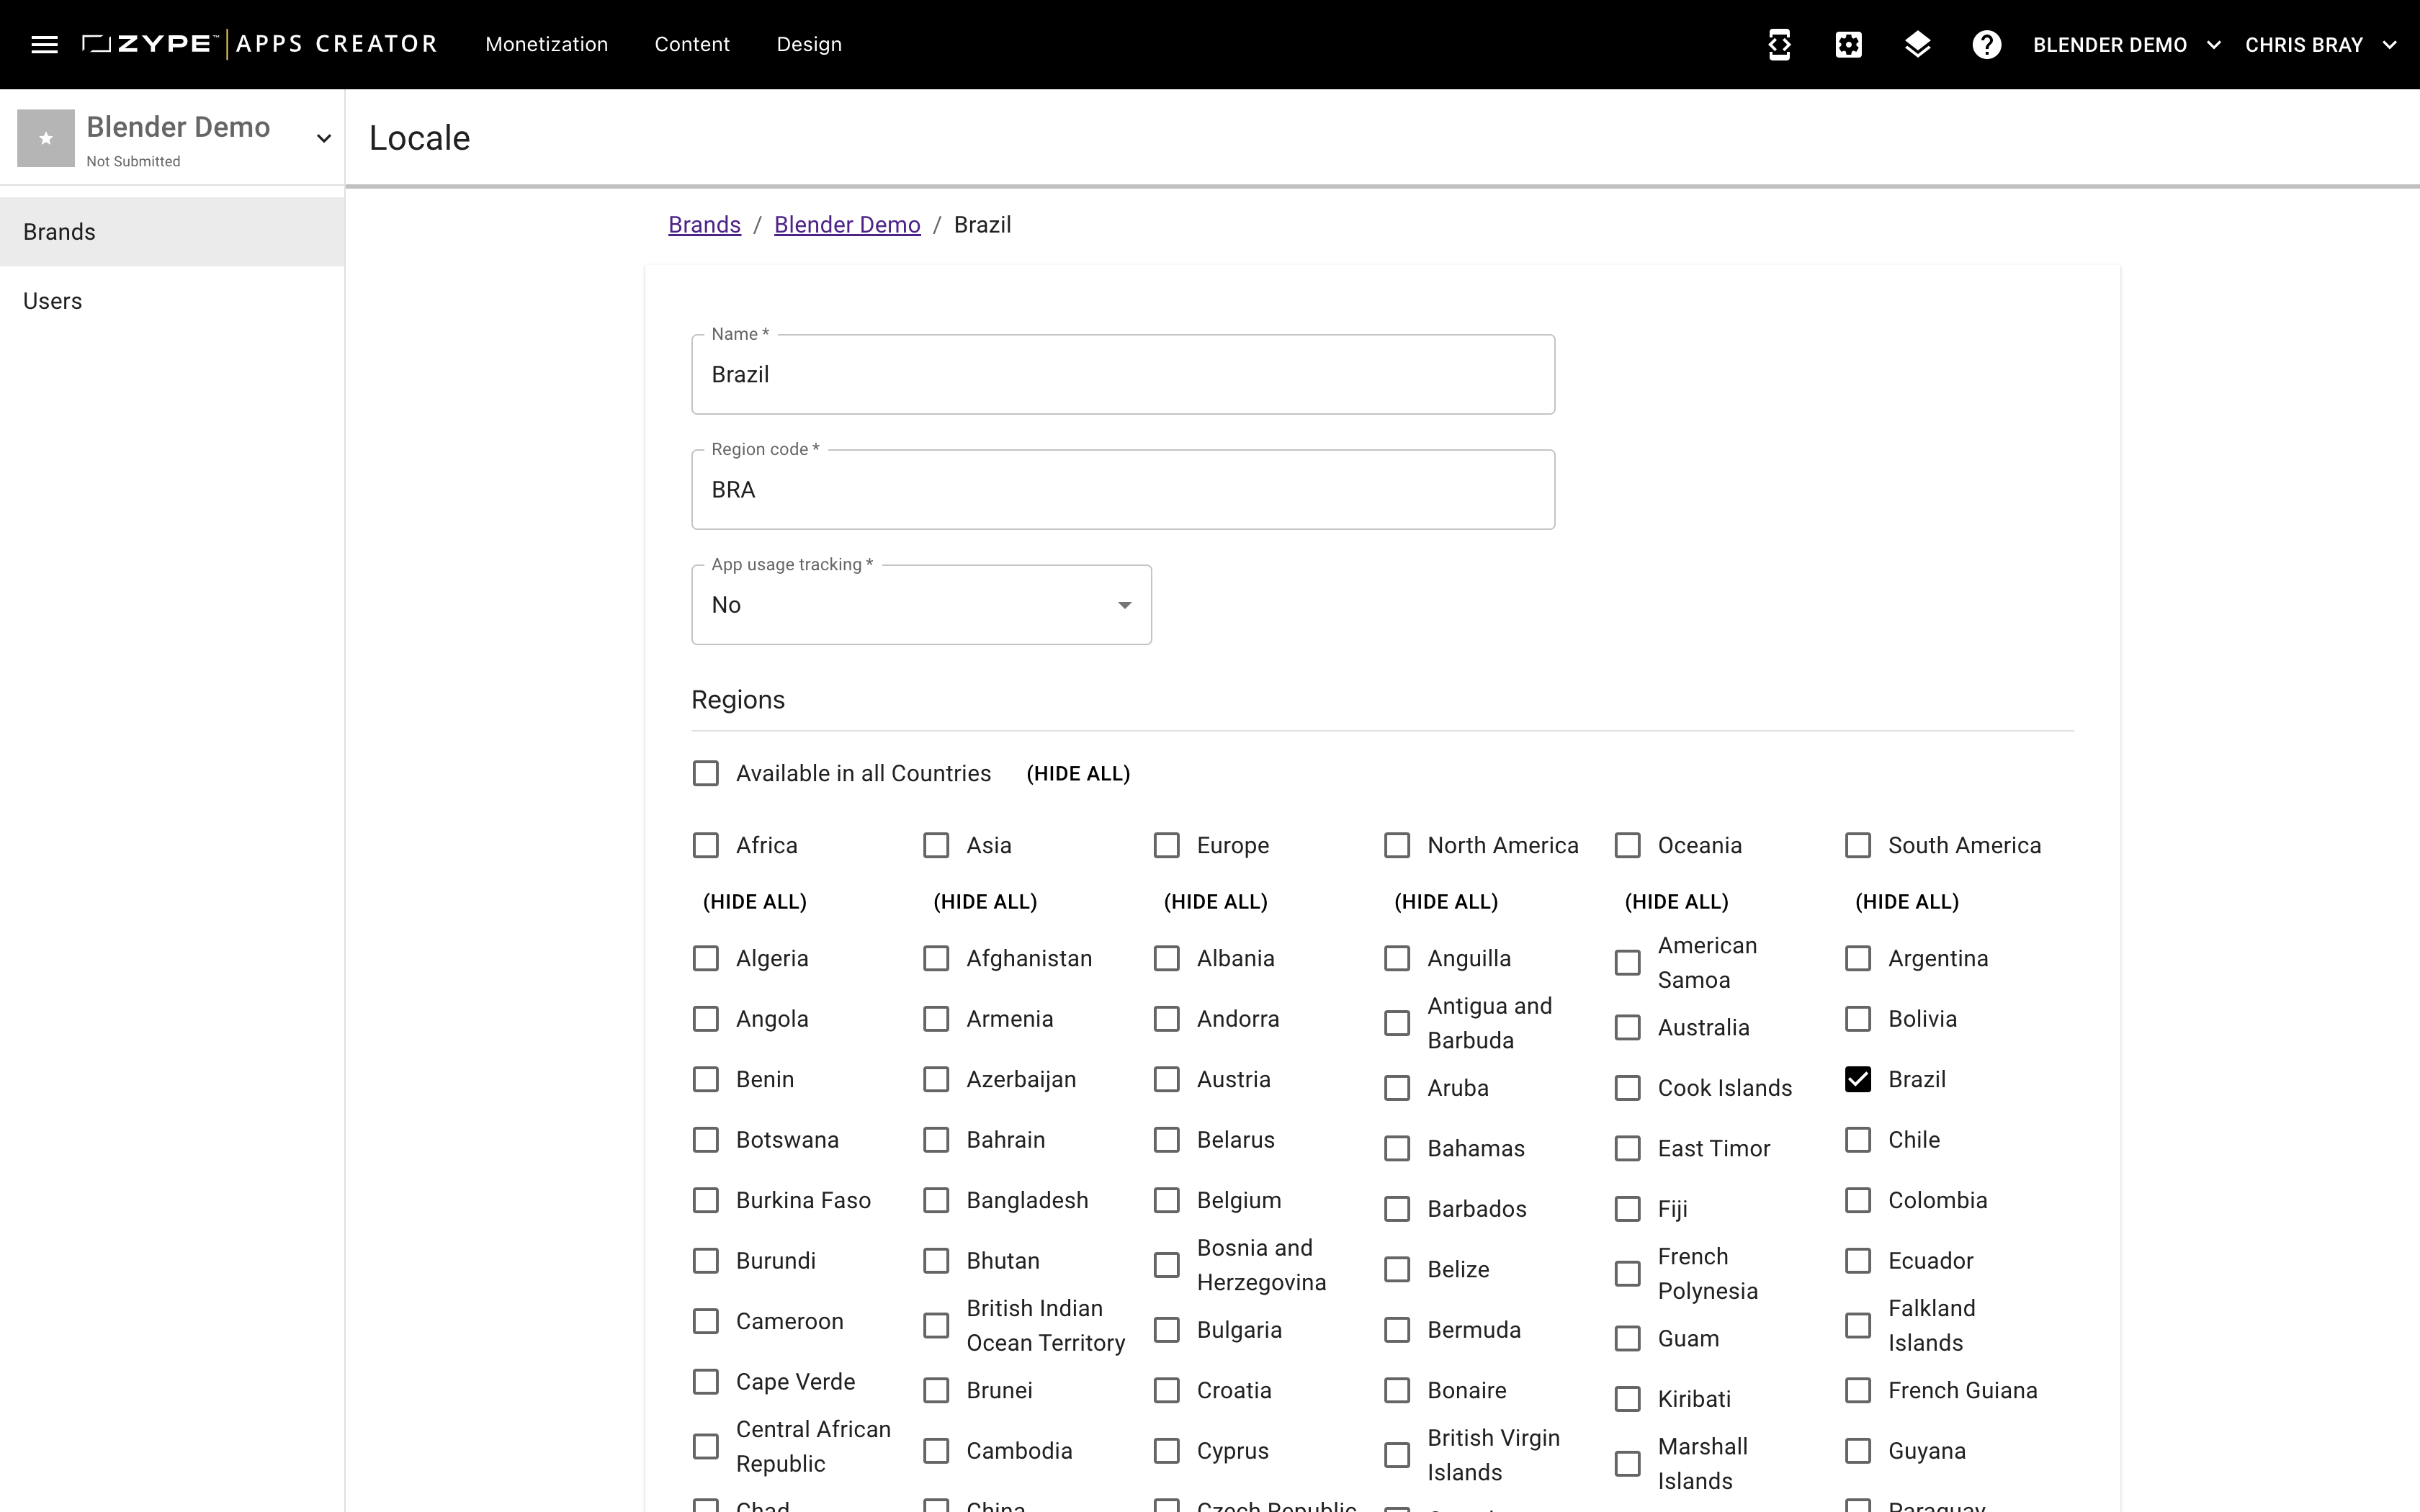Image resolution: width=2420 pixels, height=1512 pixels.
Task: Expand the CHRIS BRAY user dropdown
Action: click(x=2320, y=45)
